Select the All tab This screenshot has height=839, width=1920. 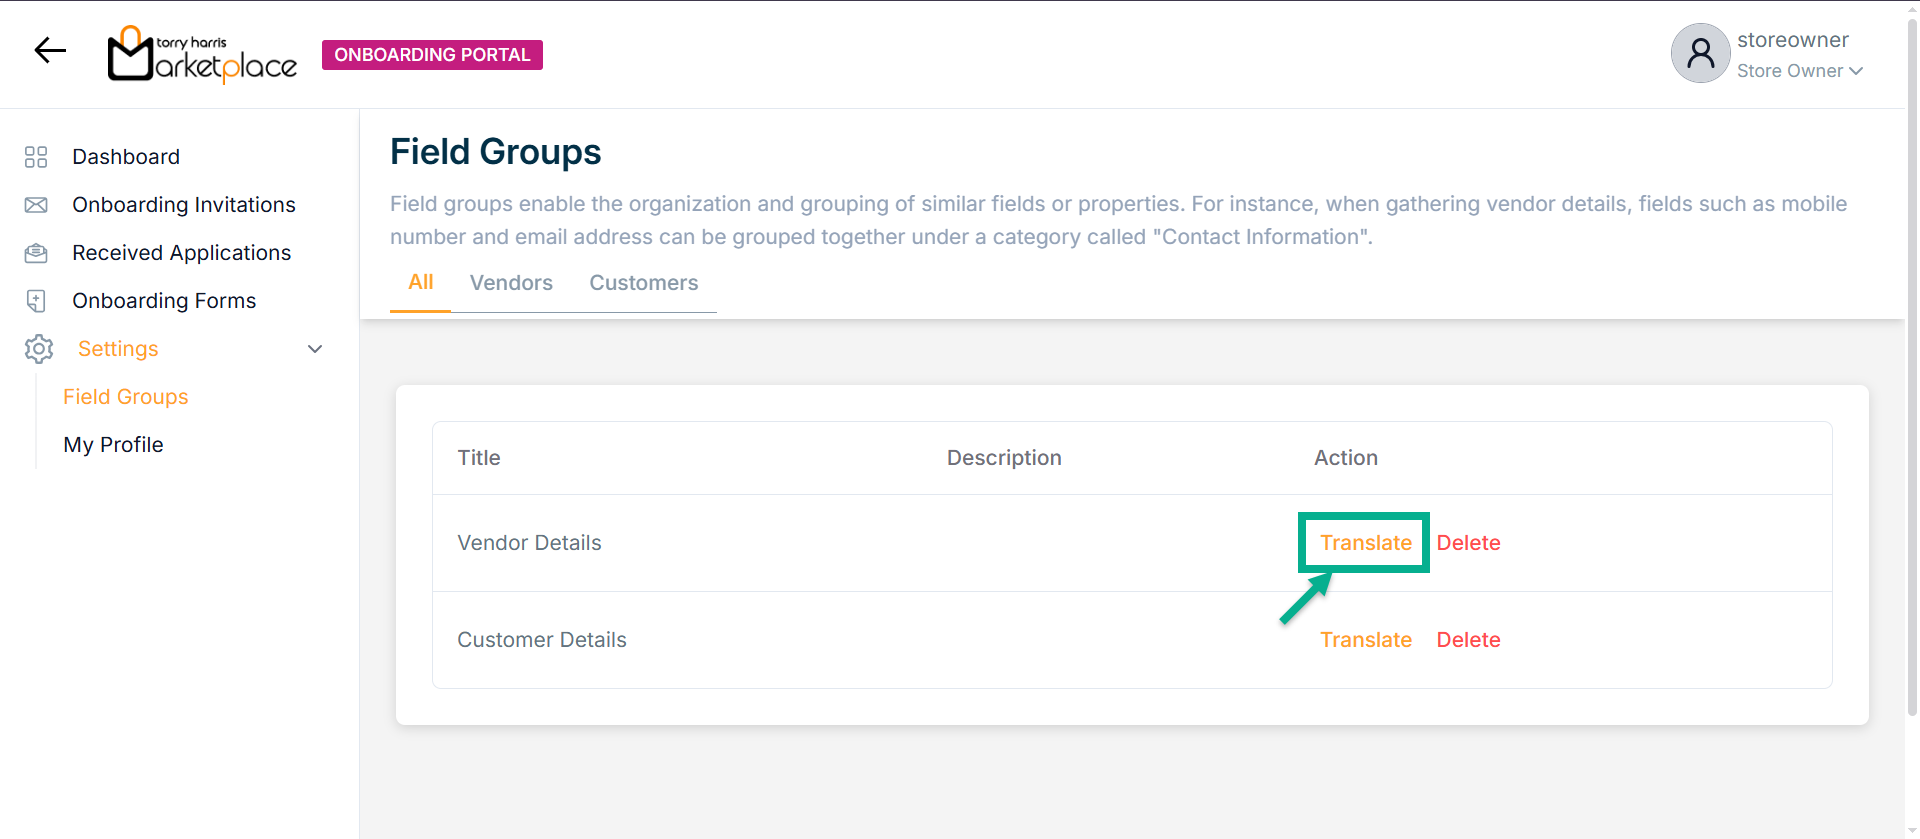[421, 282]
